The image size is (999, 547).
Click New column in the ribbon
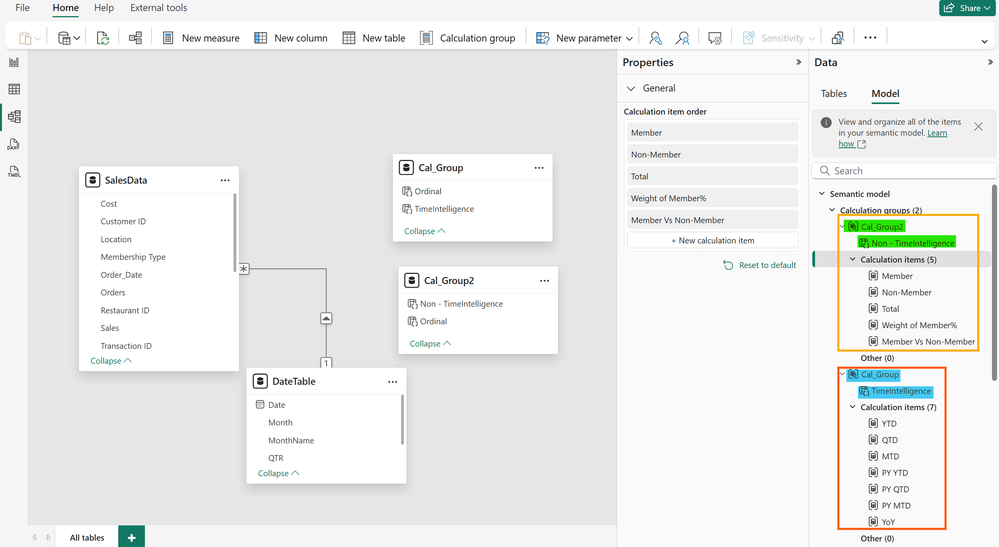coord(291,38)
